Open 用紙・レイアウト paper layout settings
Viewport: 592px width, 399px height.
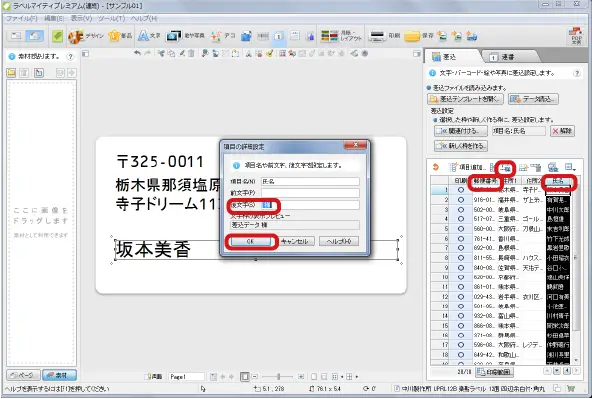pyautogui.click(x=341, y=36)
